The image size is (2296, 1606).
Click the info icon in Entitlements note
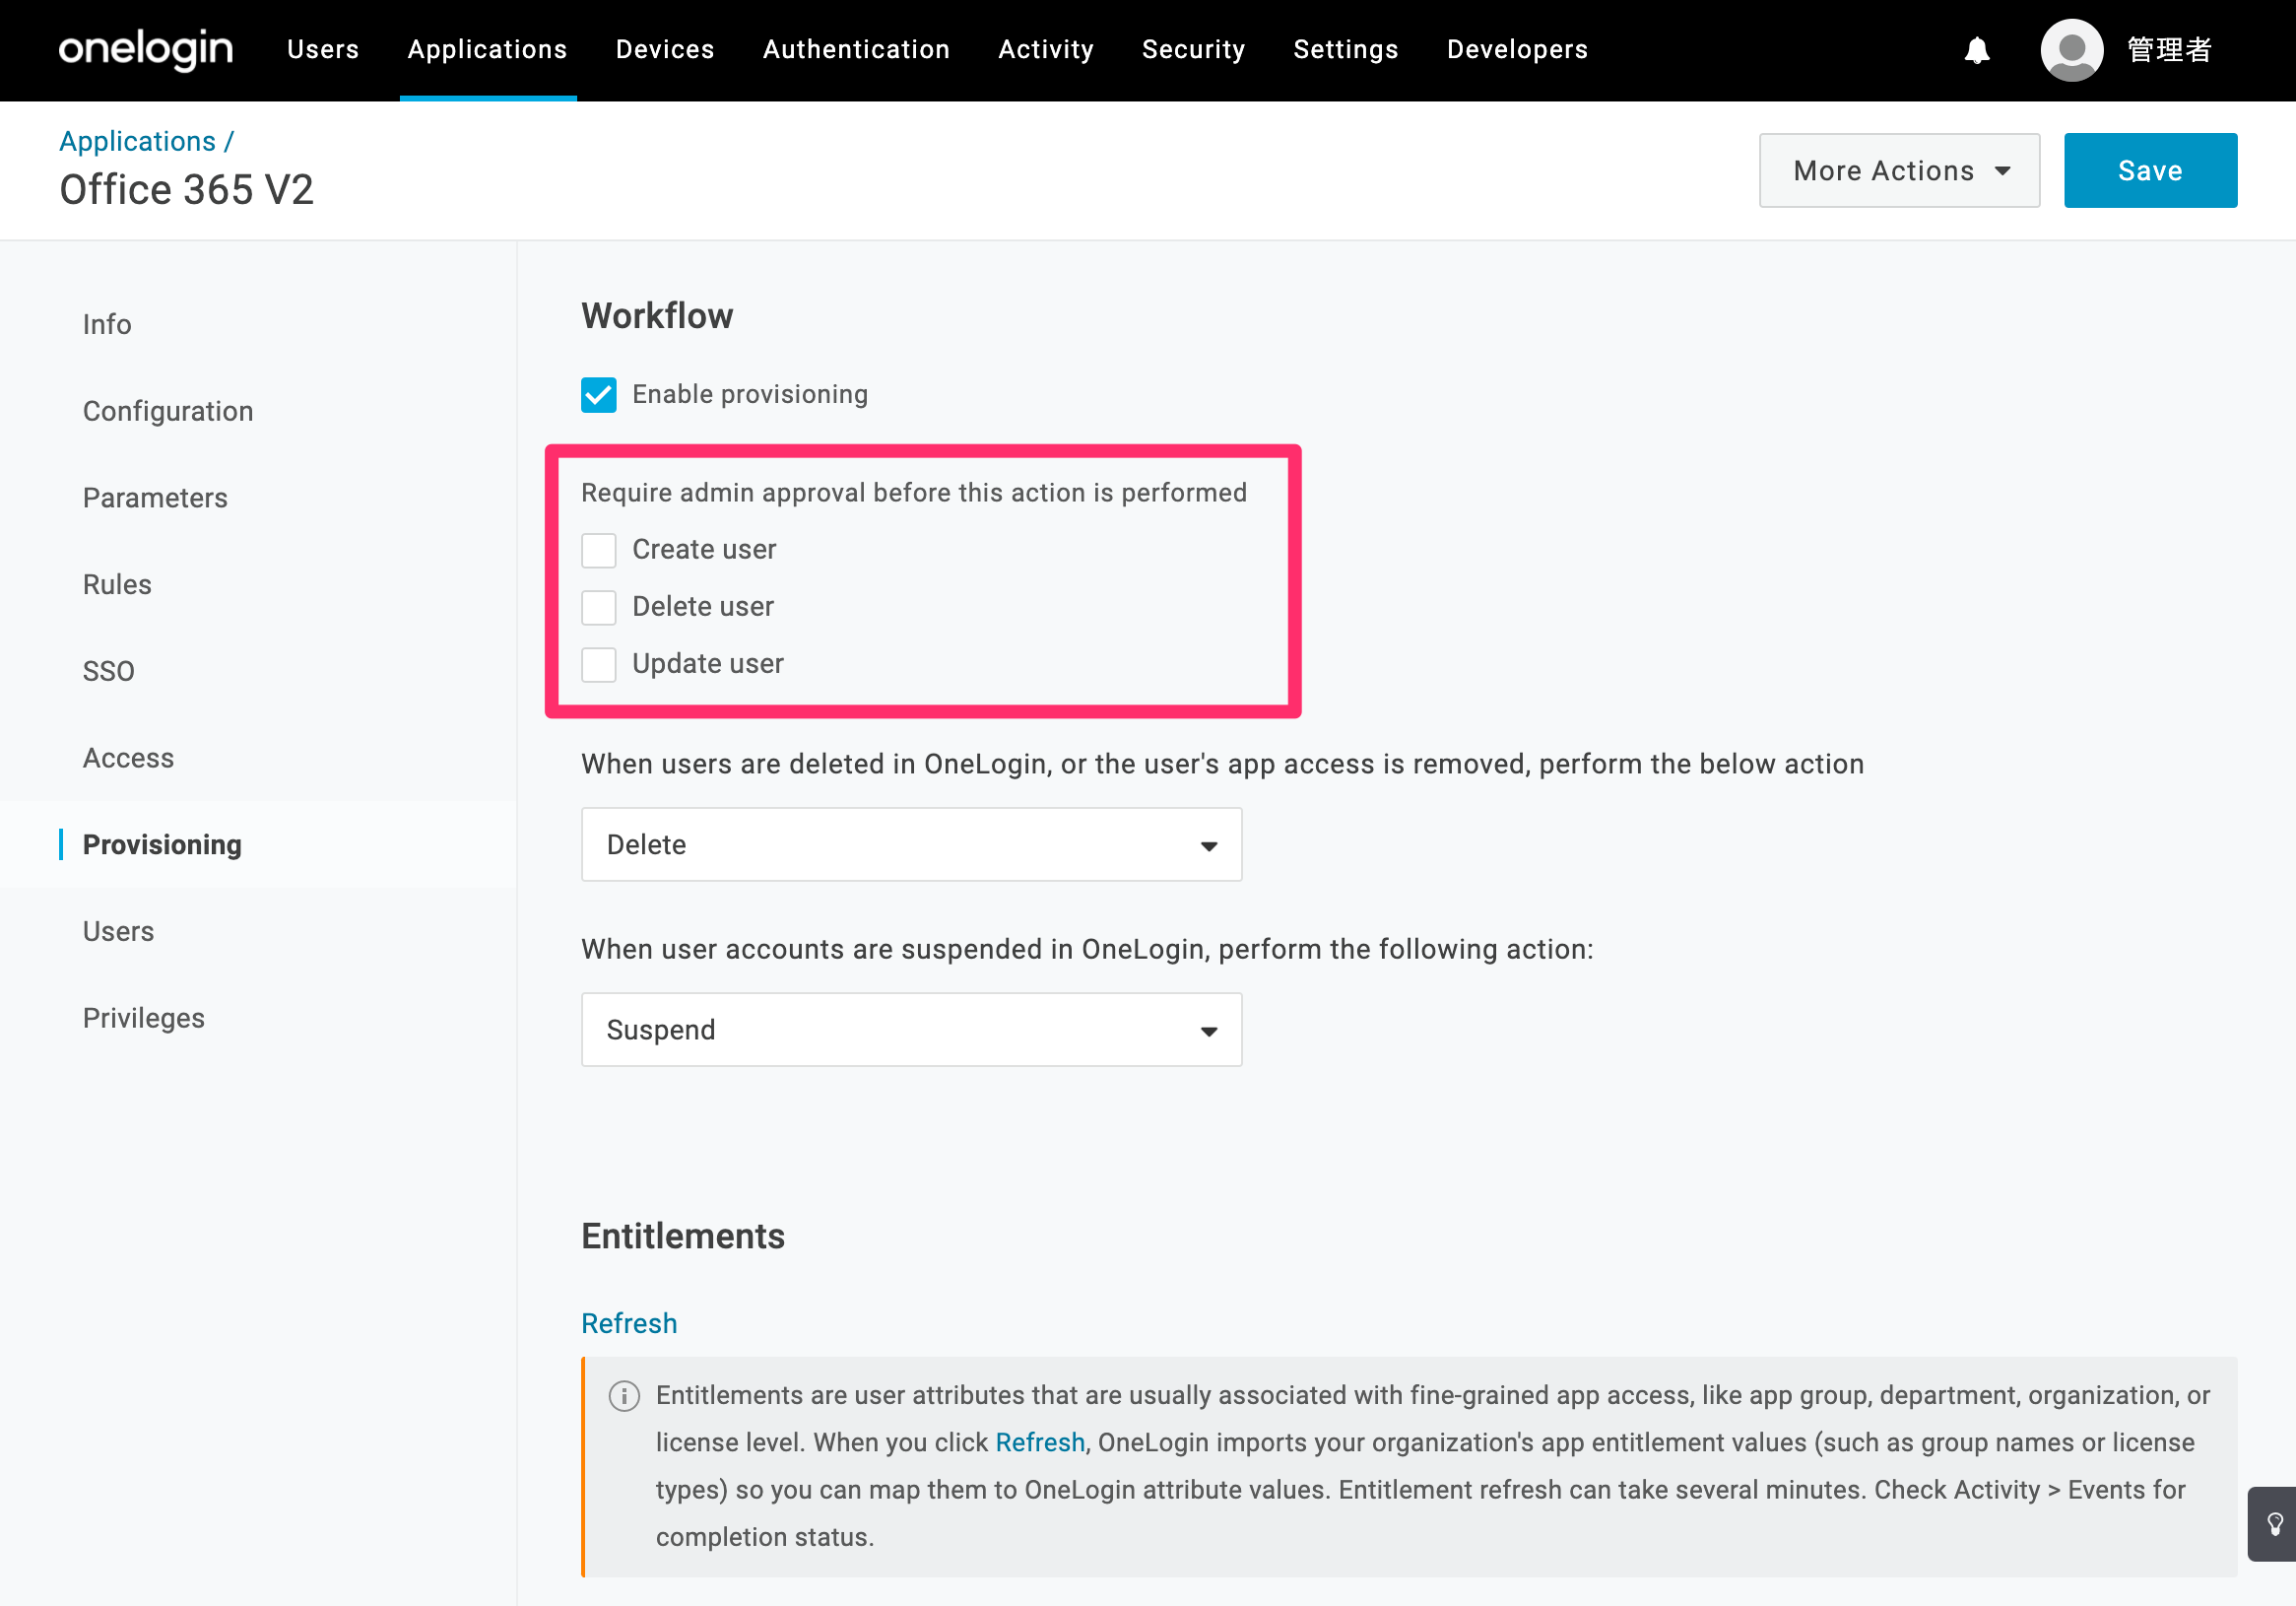point(624,1396)
